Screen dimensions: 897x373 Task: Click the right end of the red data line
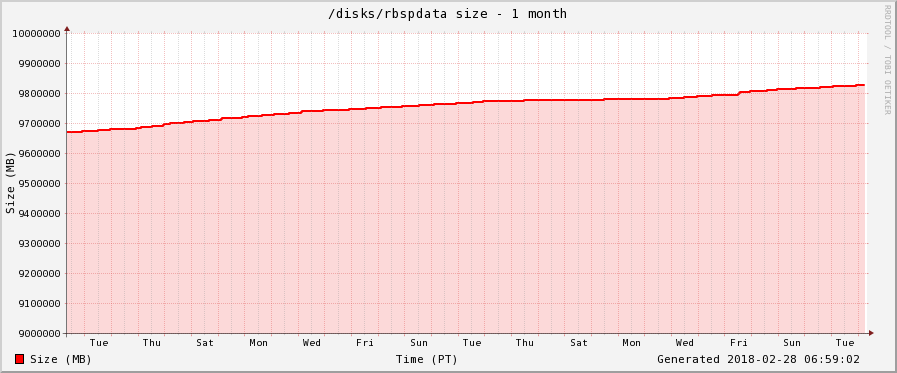point(864,85)
